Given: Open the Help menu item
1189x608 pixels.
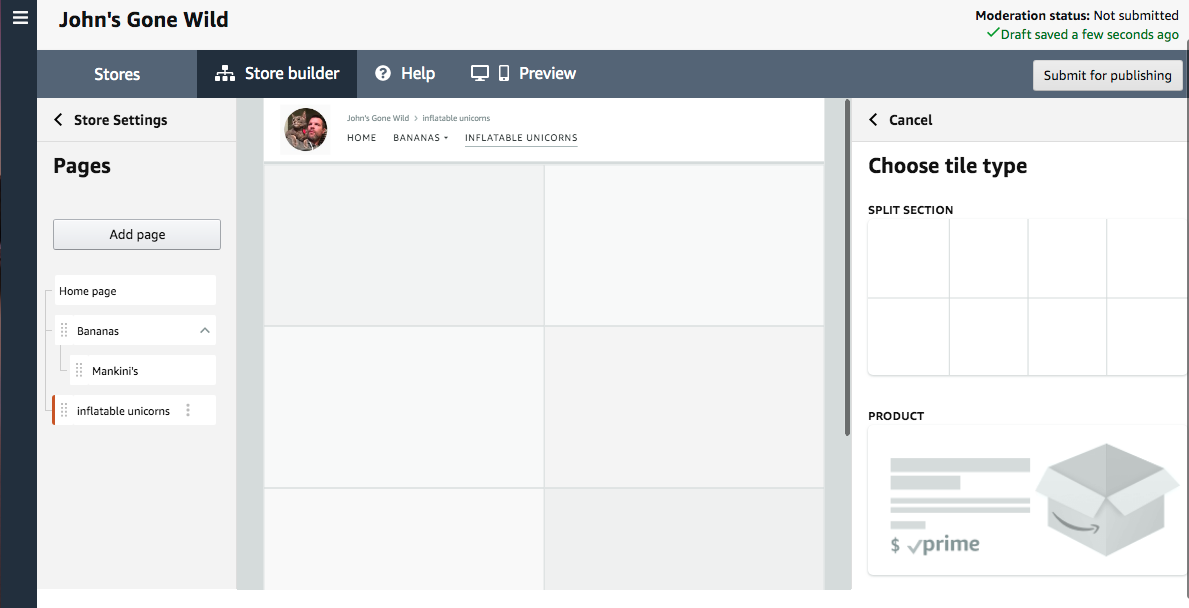Looking at the screenshot, I should pyautogui.click(x=405, y=74).
